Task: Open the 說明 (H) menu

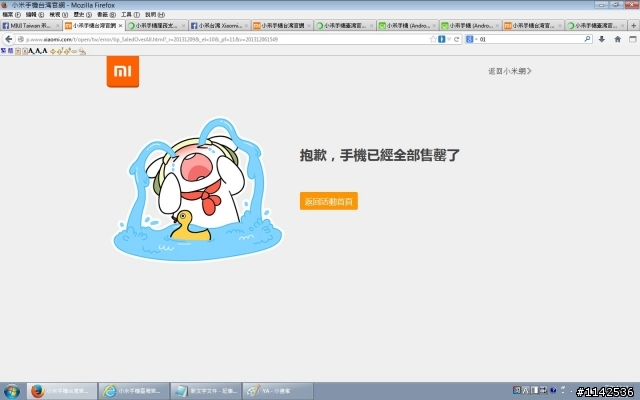Action: point(155,15)
